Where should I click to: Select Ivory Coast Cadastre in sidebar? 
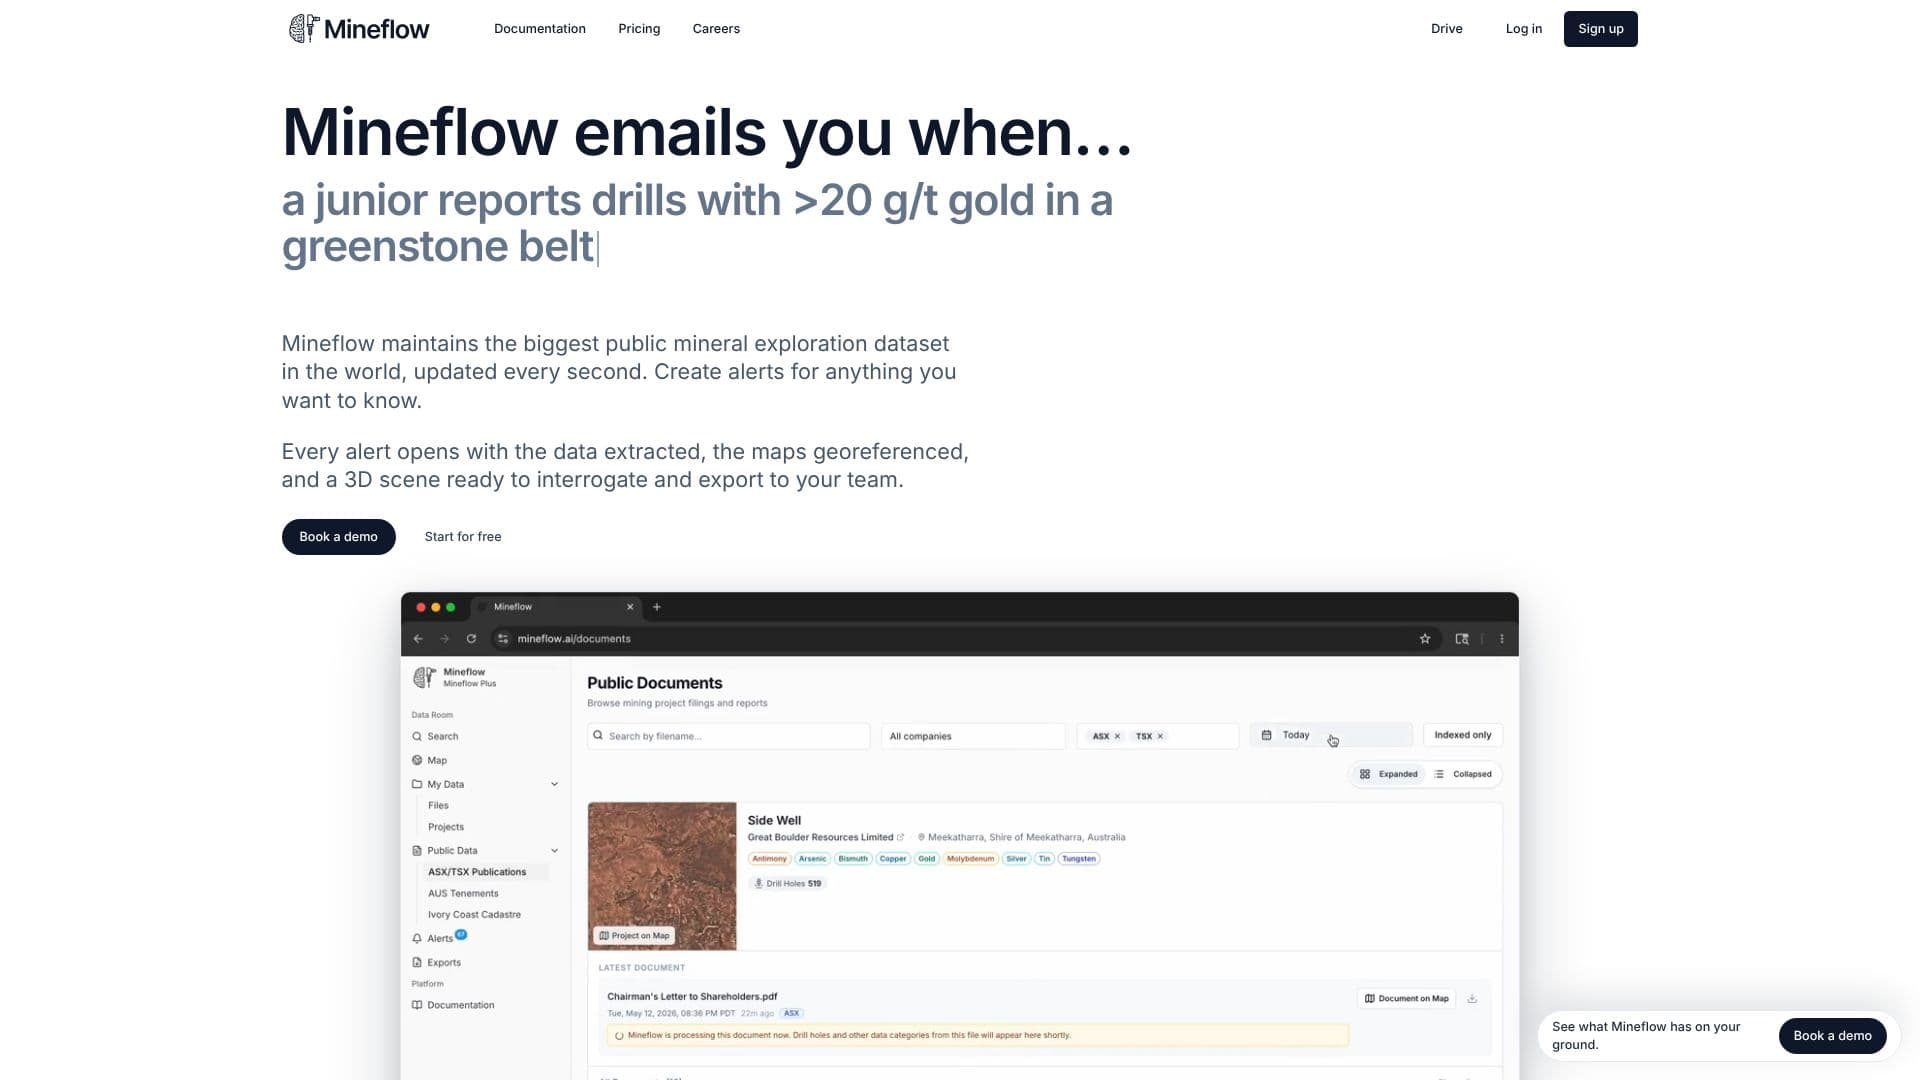[x=474, y=914]
